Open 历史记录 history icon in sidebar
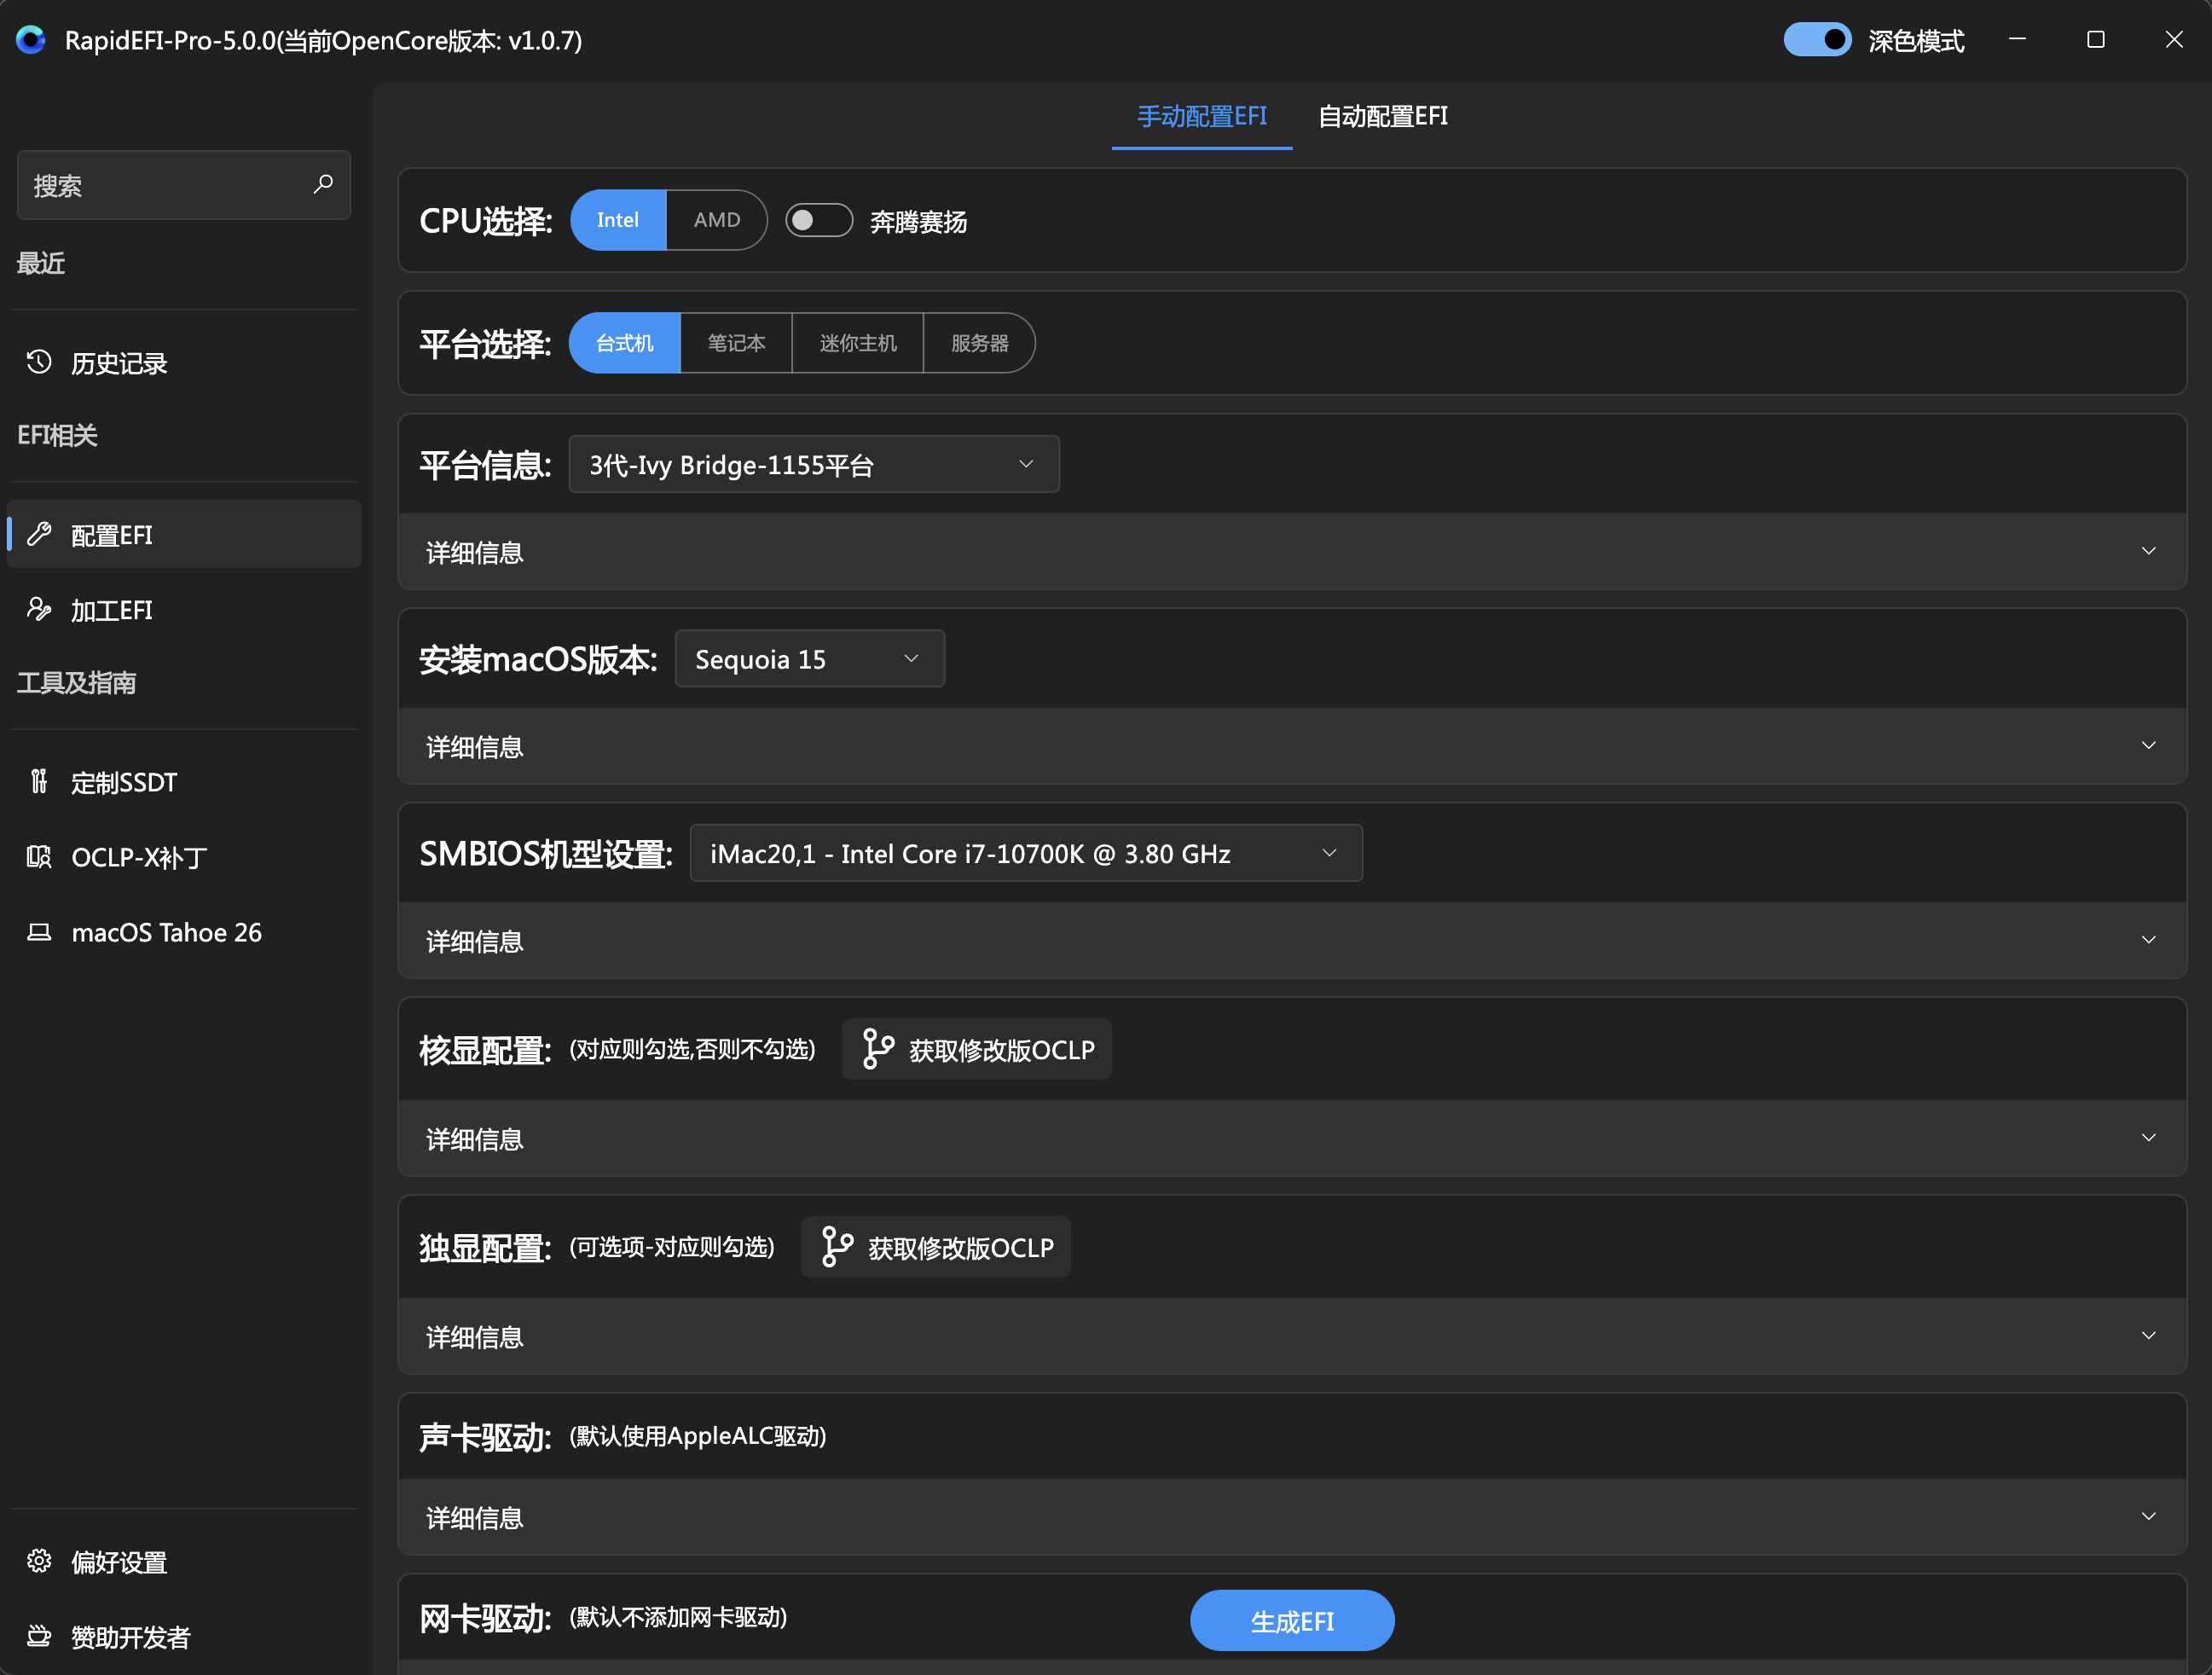The height and width of the screenshot is (1675, 2212). pyautogui.click(x=39, y=362)
